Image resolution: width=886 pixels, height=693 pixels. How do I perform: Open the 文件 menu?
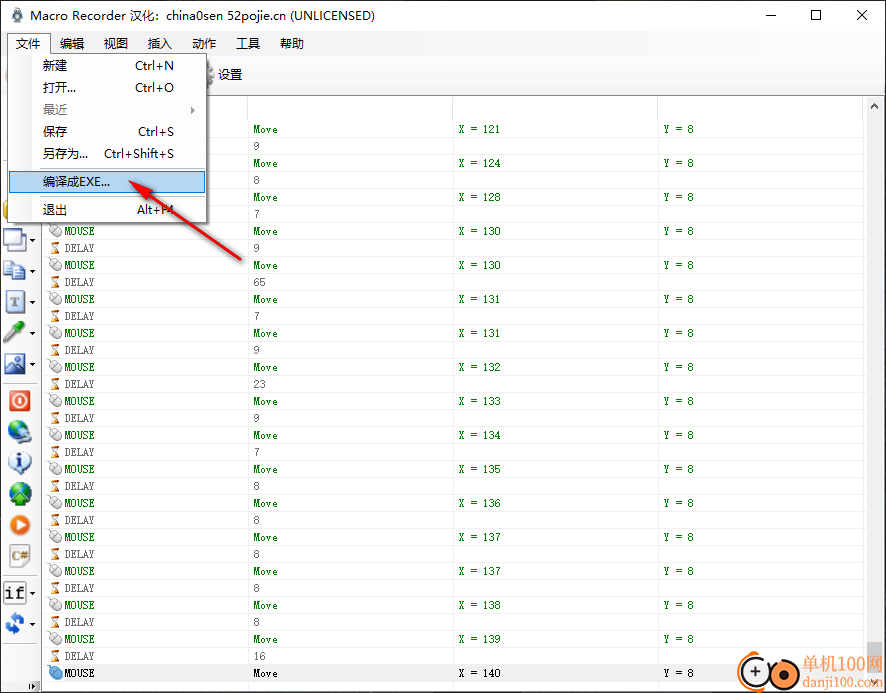point(28,44)
